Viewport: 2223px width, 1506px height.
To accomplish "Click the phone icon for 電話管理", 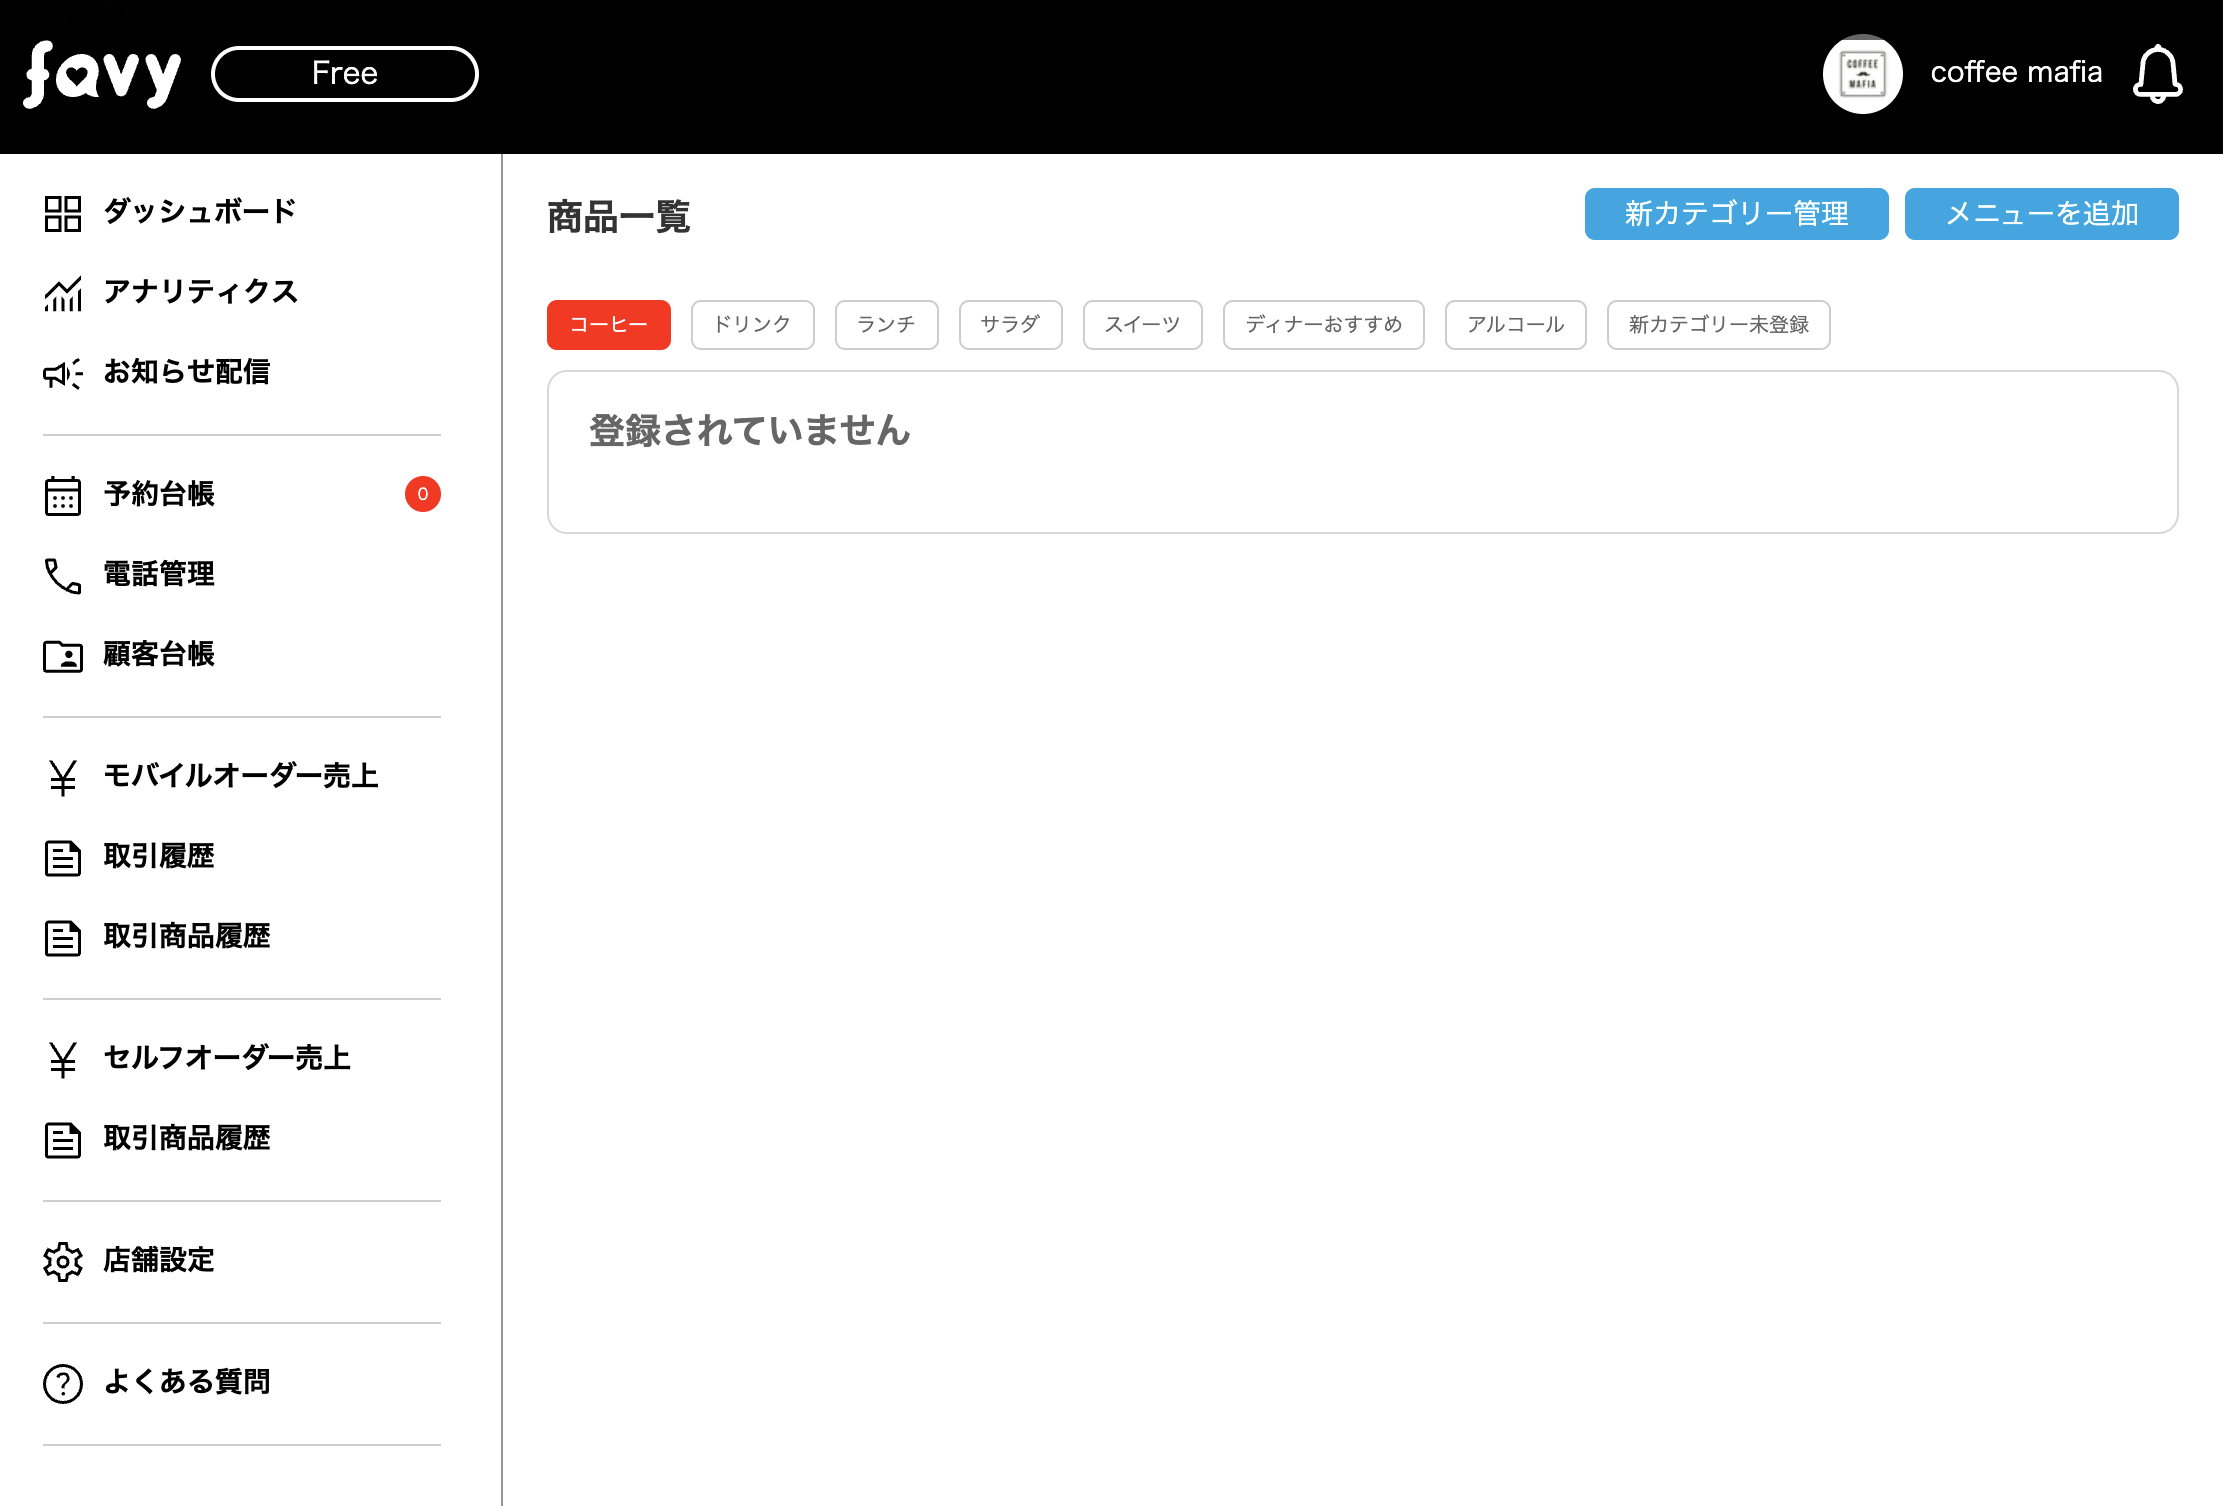I will coord(62,575).
